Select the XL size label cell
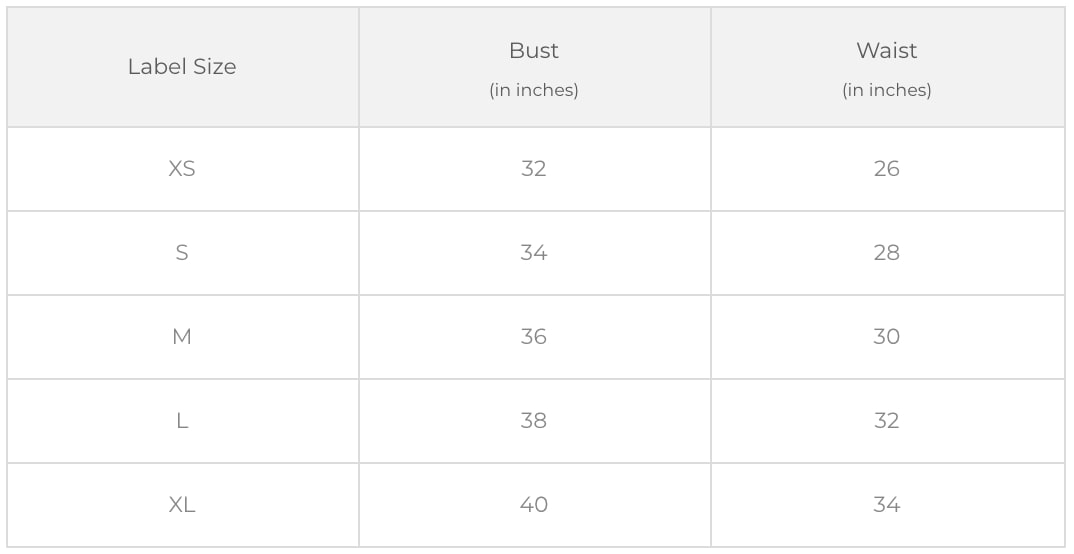This screenshot has width=1074, height=554. (x=182, y=505)
